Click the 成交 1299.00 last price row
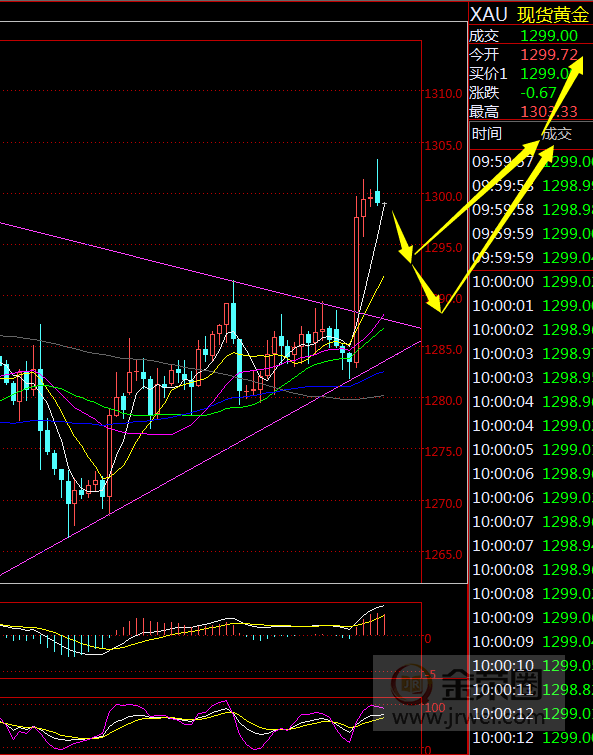Image resolution: width=593 pixels, height=755 pixels. point(531,36)
